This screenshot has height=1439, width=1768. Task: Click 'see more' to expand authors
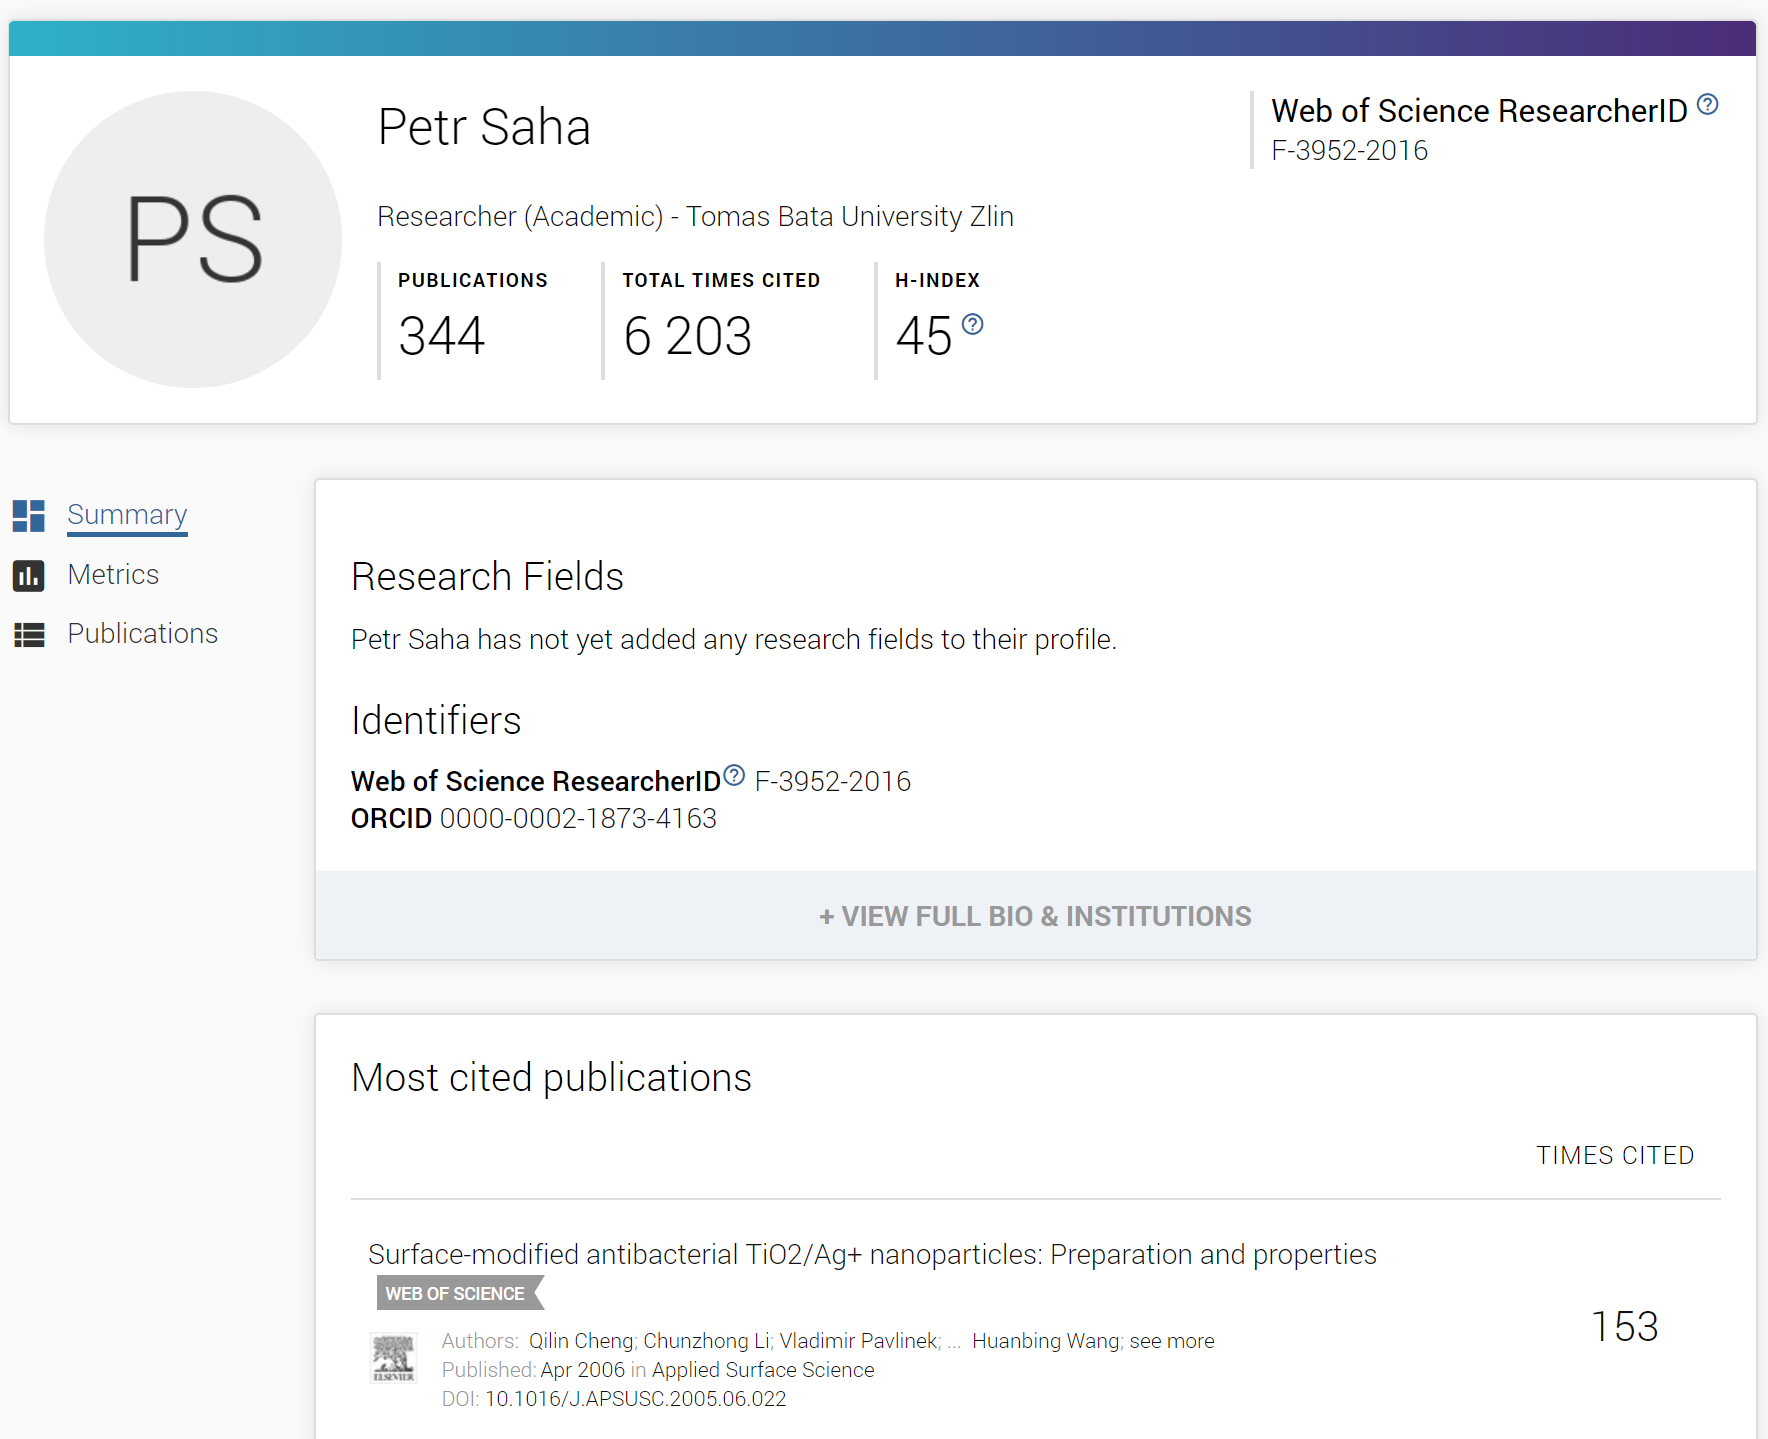tap(1172, 1341)
